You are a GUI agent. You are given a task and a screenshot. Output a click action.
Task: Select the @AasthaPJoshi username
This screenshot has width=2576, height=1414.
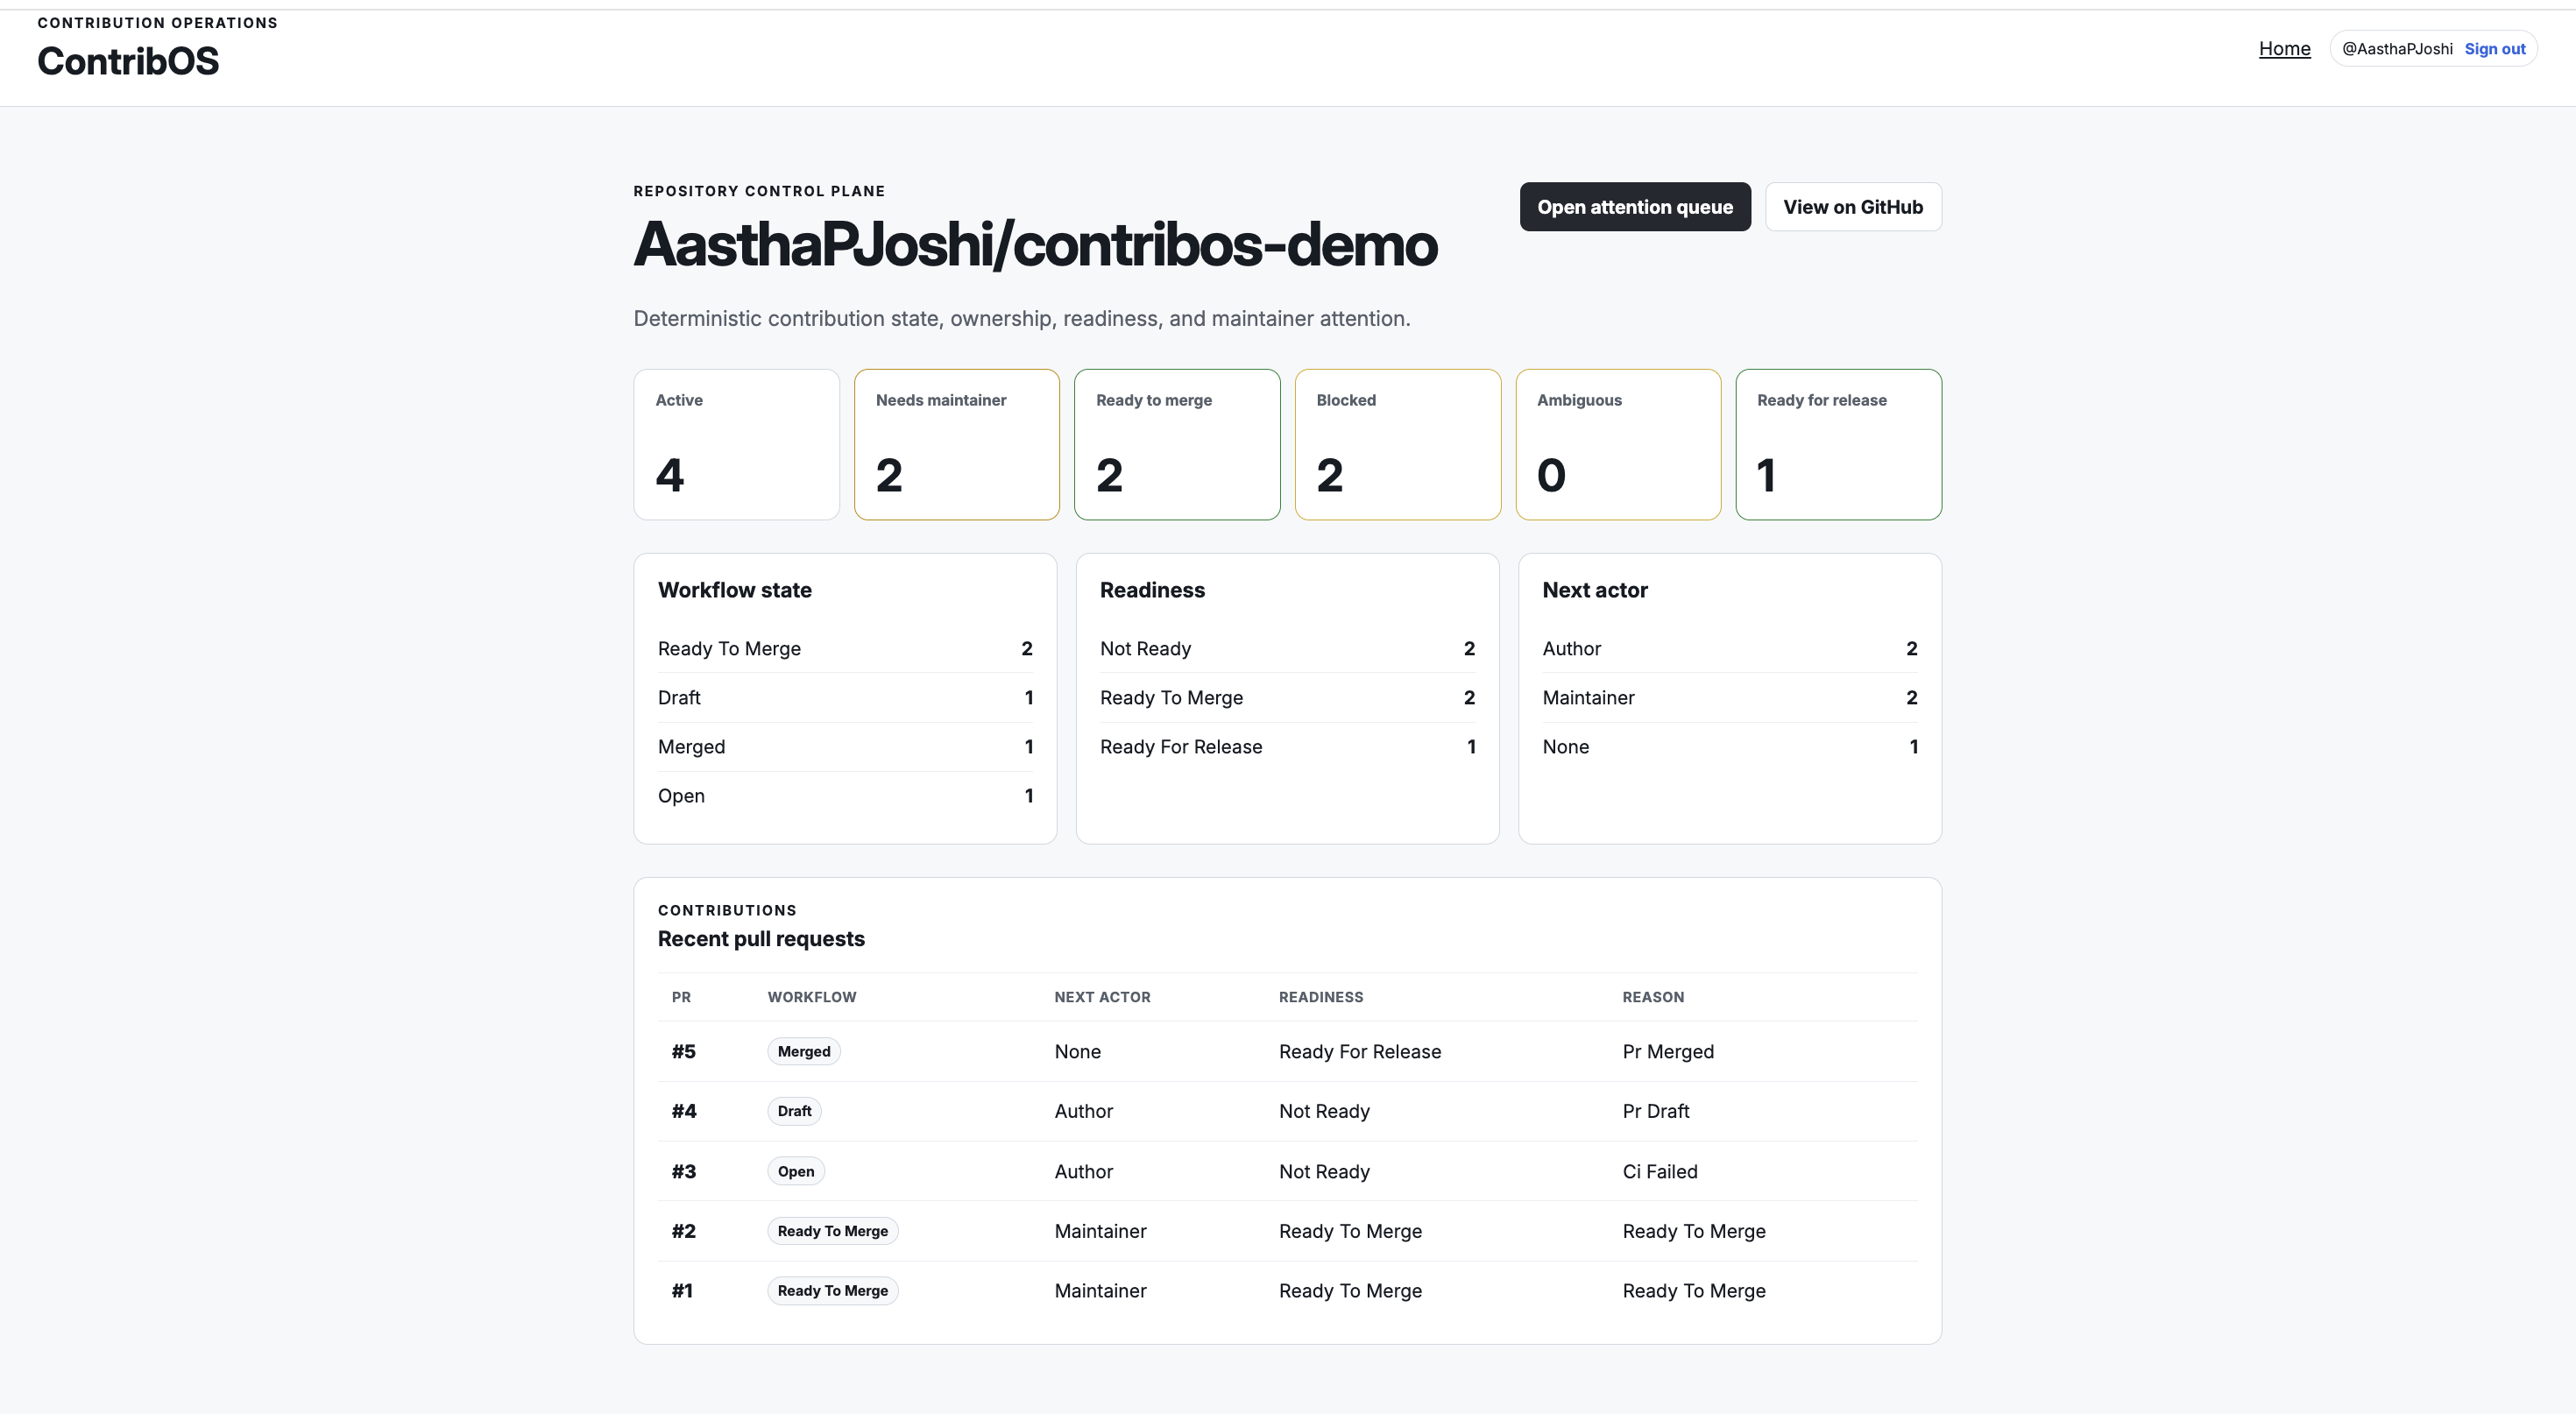tap(2397, 49)
